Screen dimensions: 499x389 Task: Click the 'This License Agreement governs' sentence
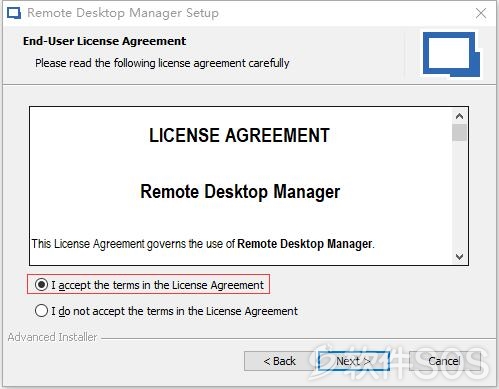[x=203, y=244]
